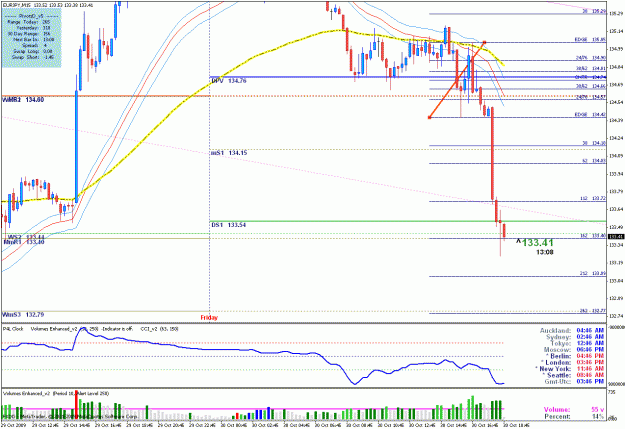Viewport: 625px width, 429px height.
Task: Click the large green 133.41 price readout
Action: pos(537,242)
